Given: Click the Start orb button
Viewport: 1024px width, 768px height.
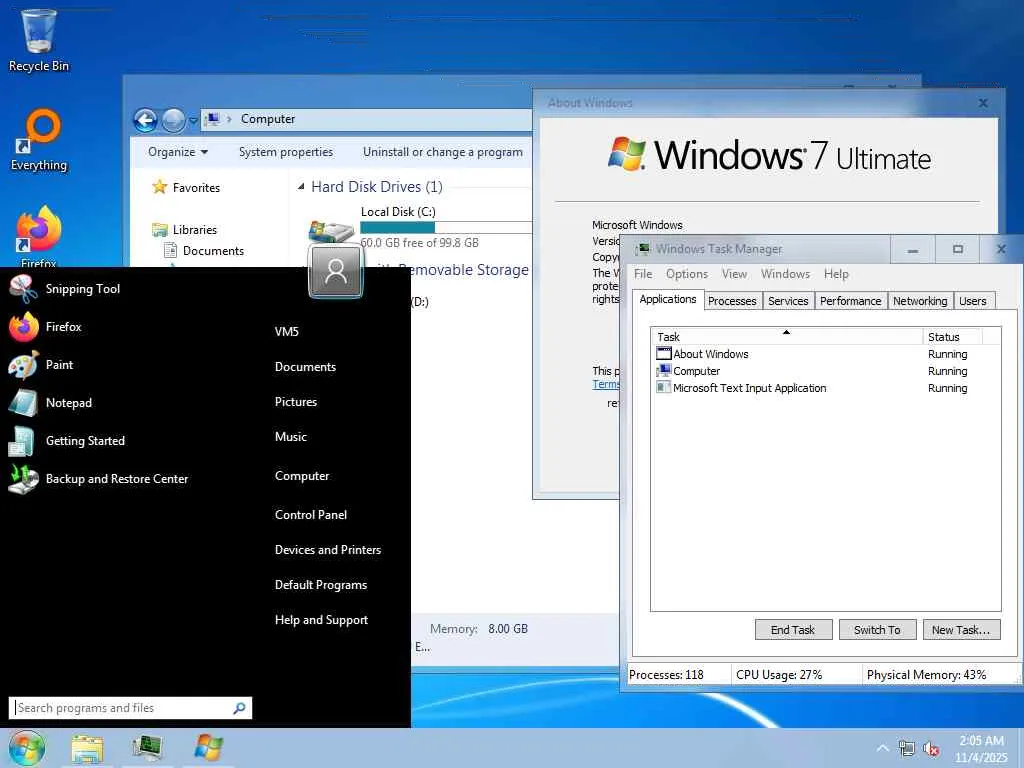Looking at the screenshot, I should pos(27,748).
